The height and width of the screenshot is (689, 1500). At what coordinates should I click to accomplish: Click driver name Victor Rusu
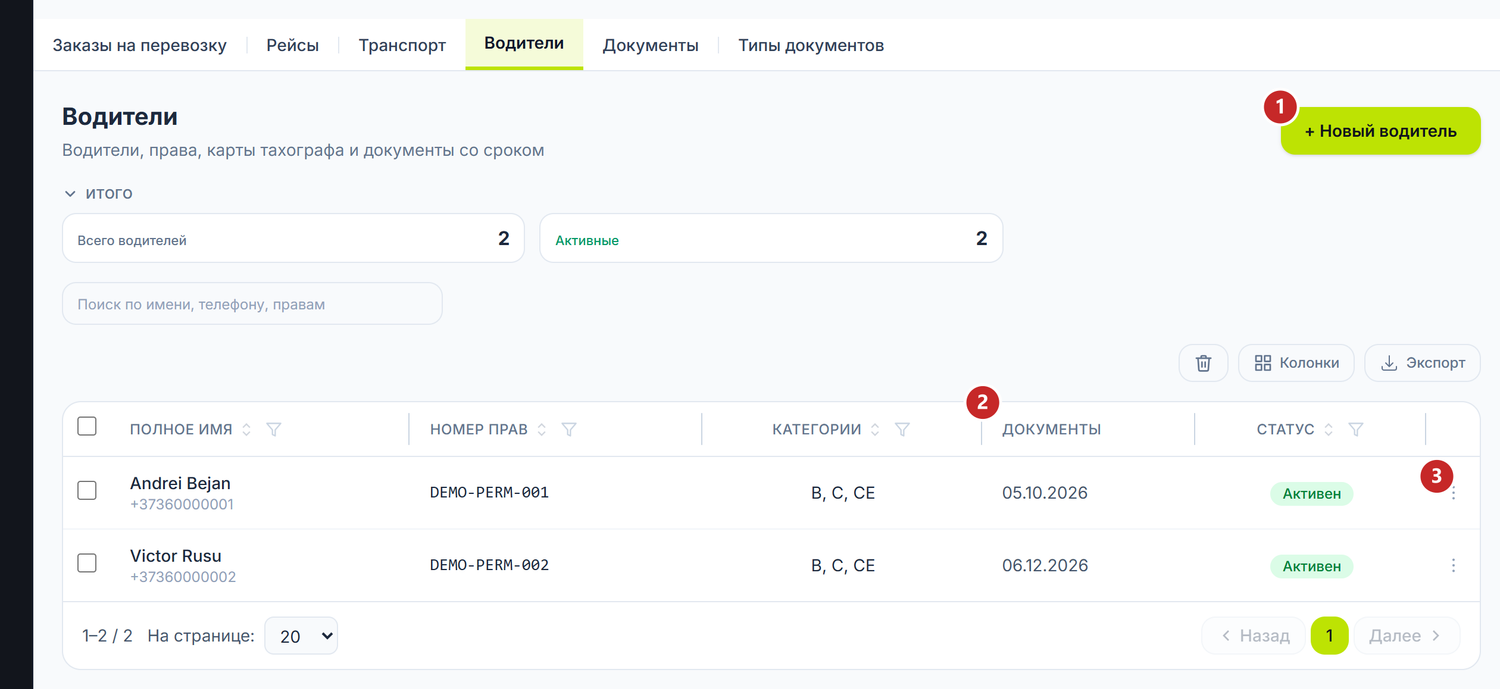[176, 556]
